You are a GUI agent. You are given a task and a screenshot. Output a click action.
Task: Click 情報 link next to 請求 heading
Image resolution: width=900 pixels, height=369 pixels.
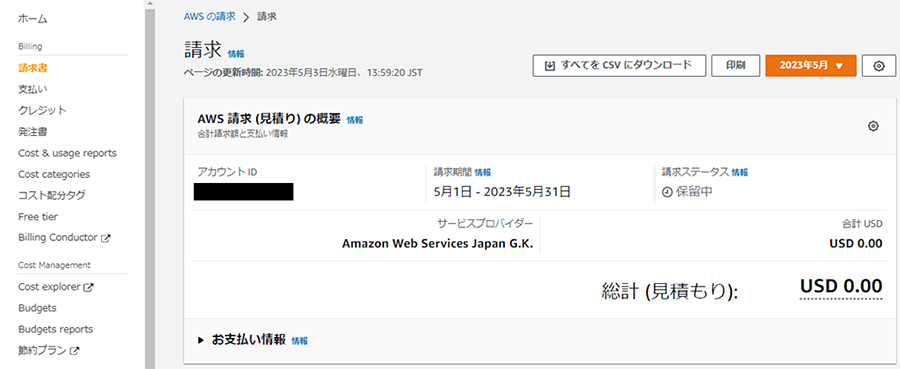236,54
